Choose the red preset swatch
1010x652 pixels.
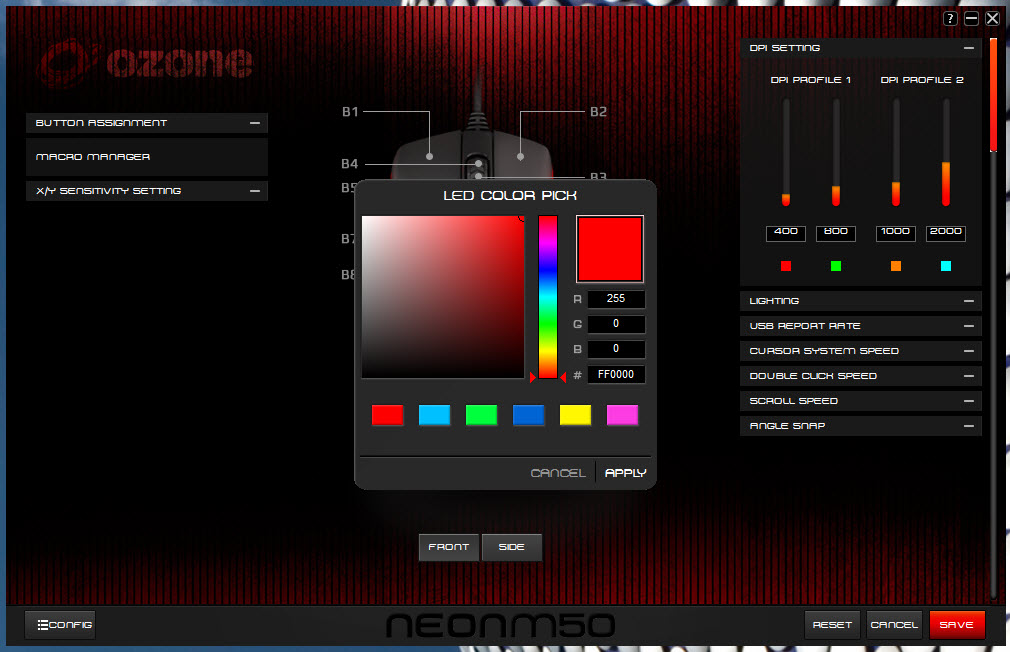pyautogui.click(x=388, y=415)
